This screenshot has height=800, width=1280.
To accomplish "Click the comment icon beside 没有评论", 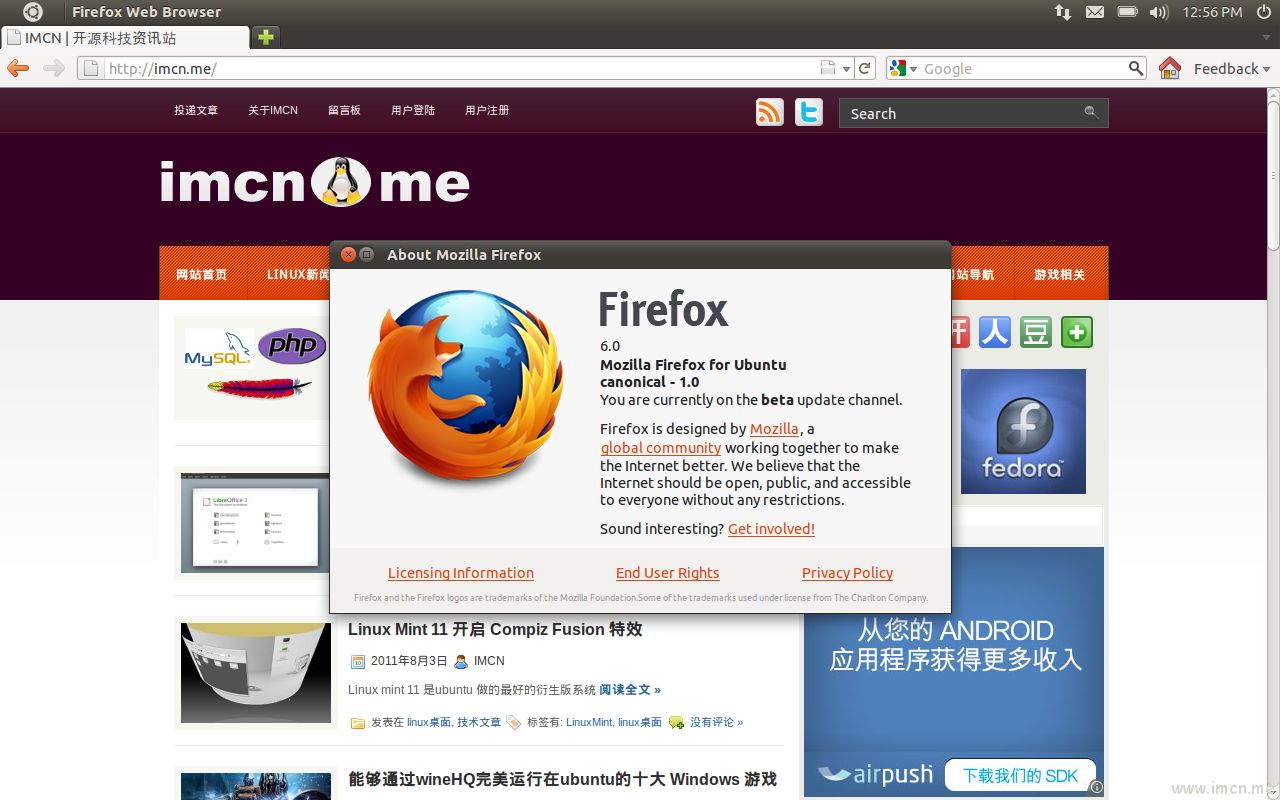I will (676, 723).
